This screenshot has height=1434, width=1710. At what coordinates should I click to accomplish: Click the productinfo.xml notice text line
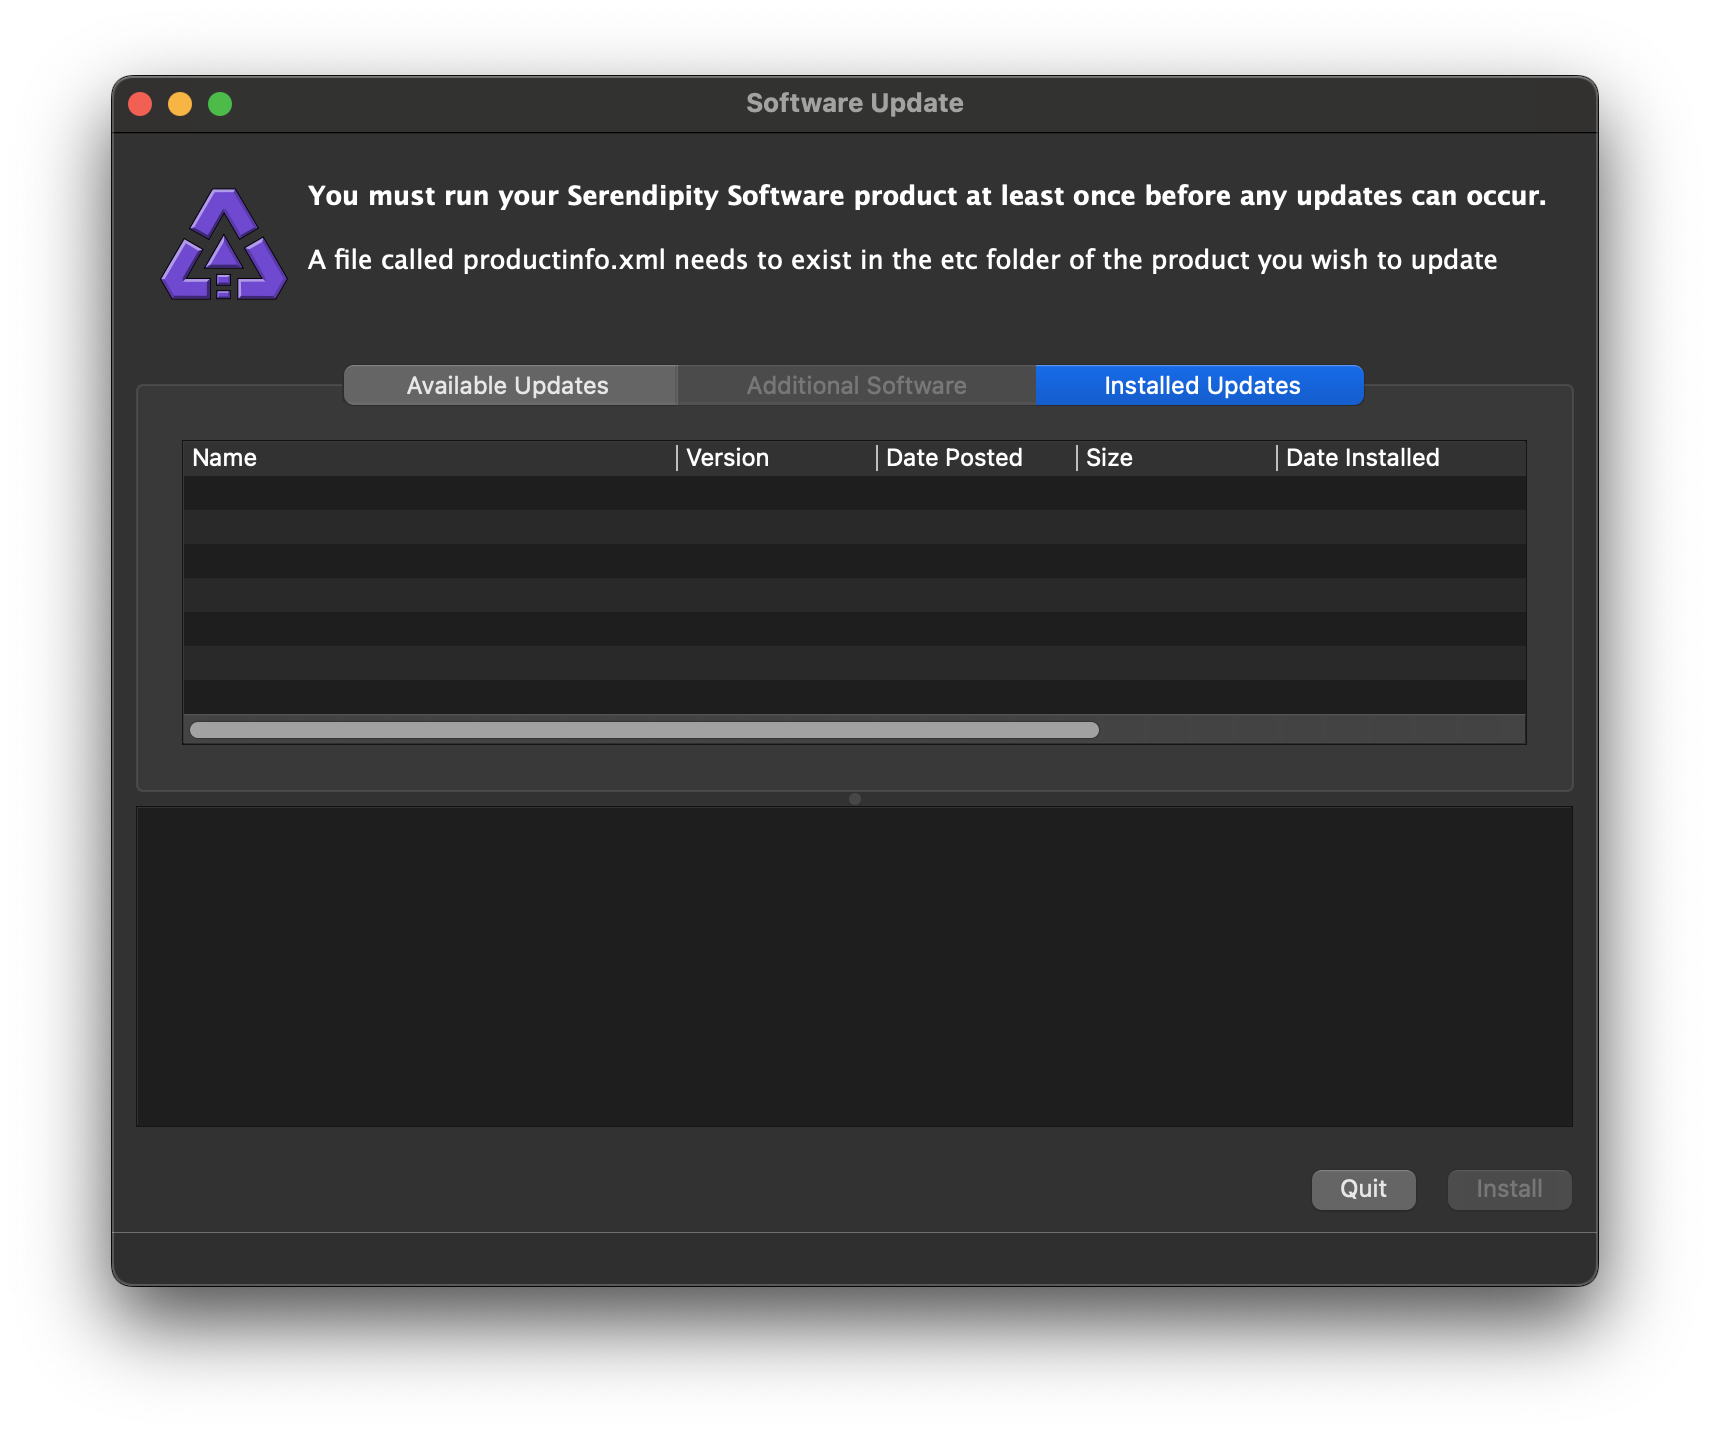tap(902, 260)
